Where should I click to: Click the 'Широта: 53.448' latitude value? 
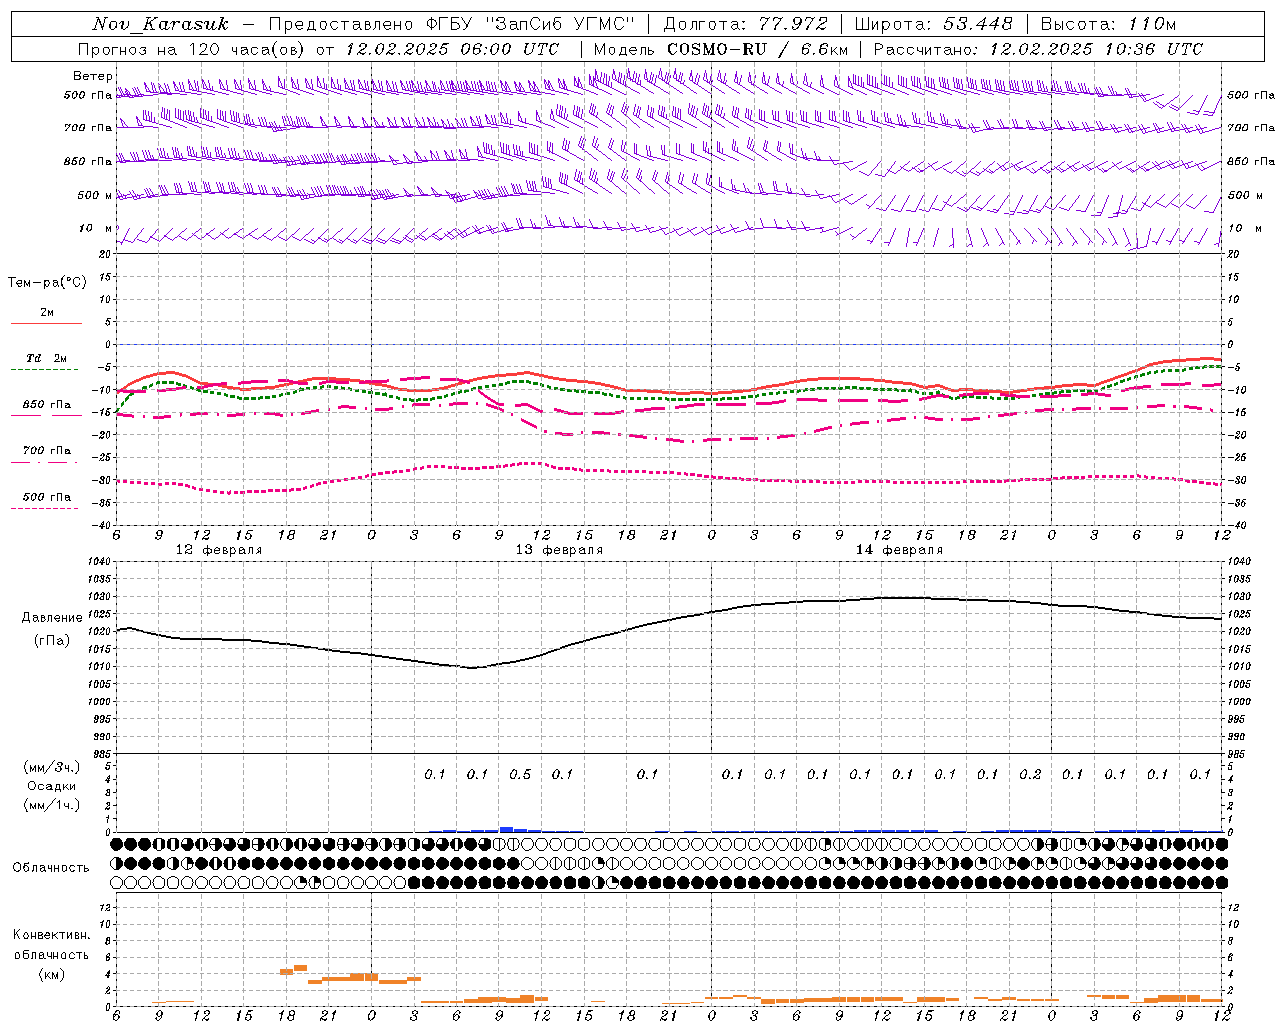pyautogui.click(x=933, y=24)
